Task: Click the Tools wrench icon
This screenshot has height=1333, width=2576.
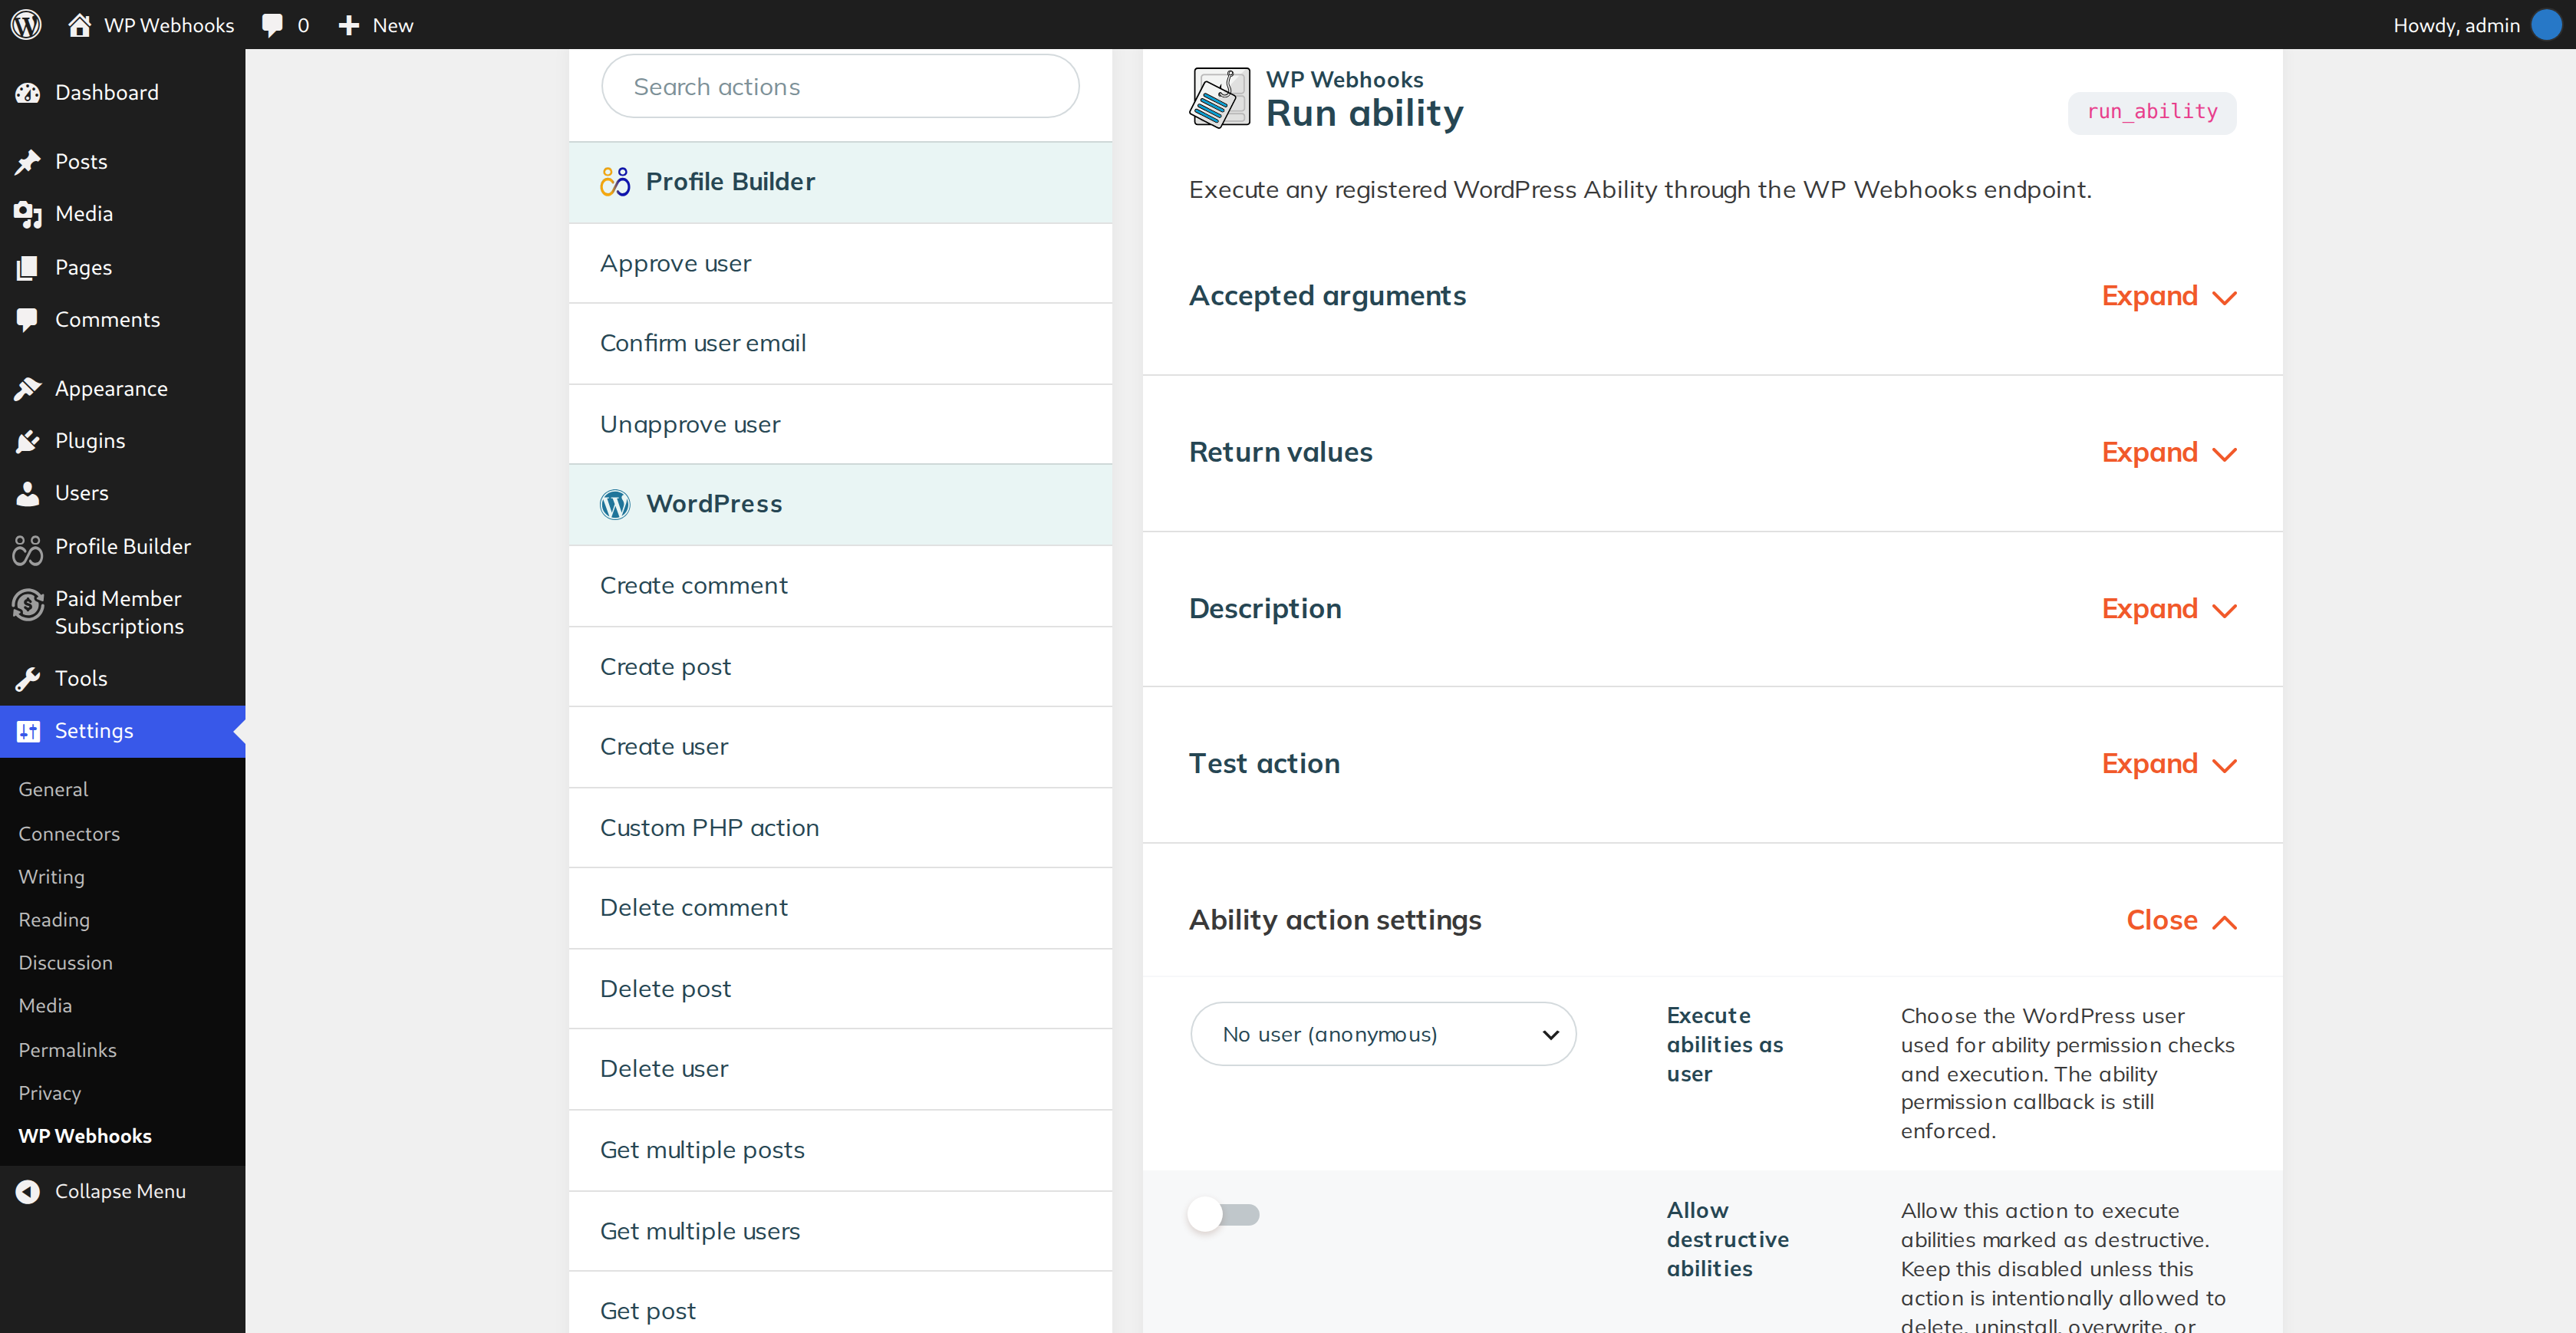Action: [x=28, y=678]
